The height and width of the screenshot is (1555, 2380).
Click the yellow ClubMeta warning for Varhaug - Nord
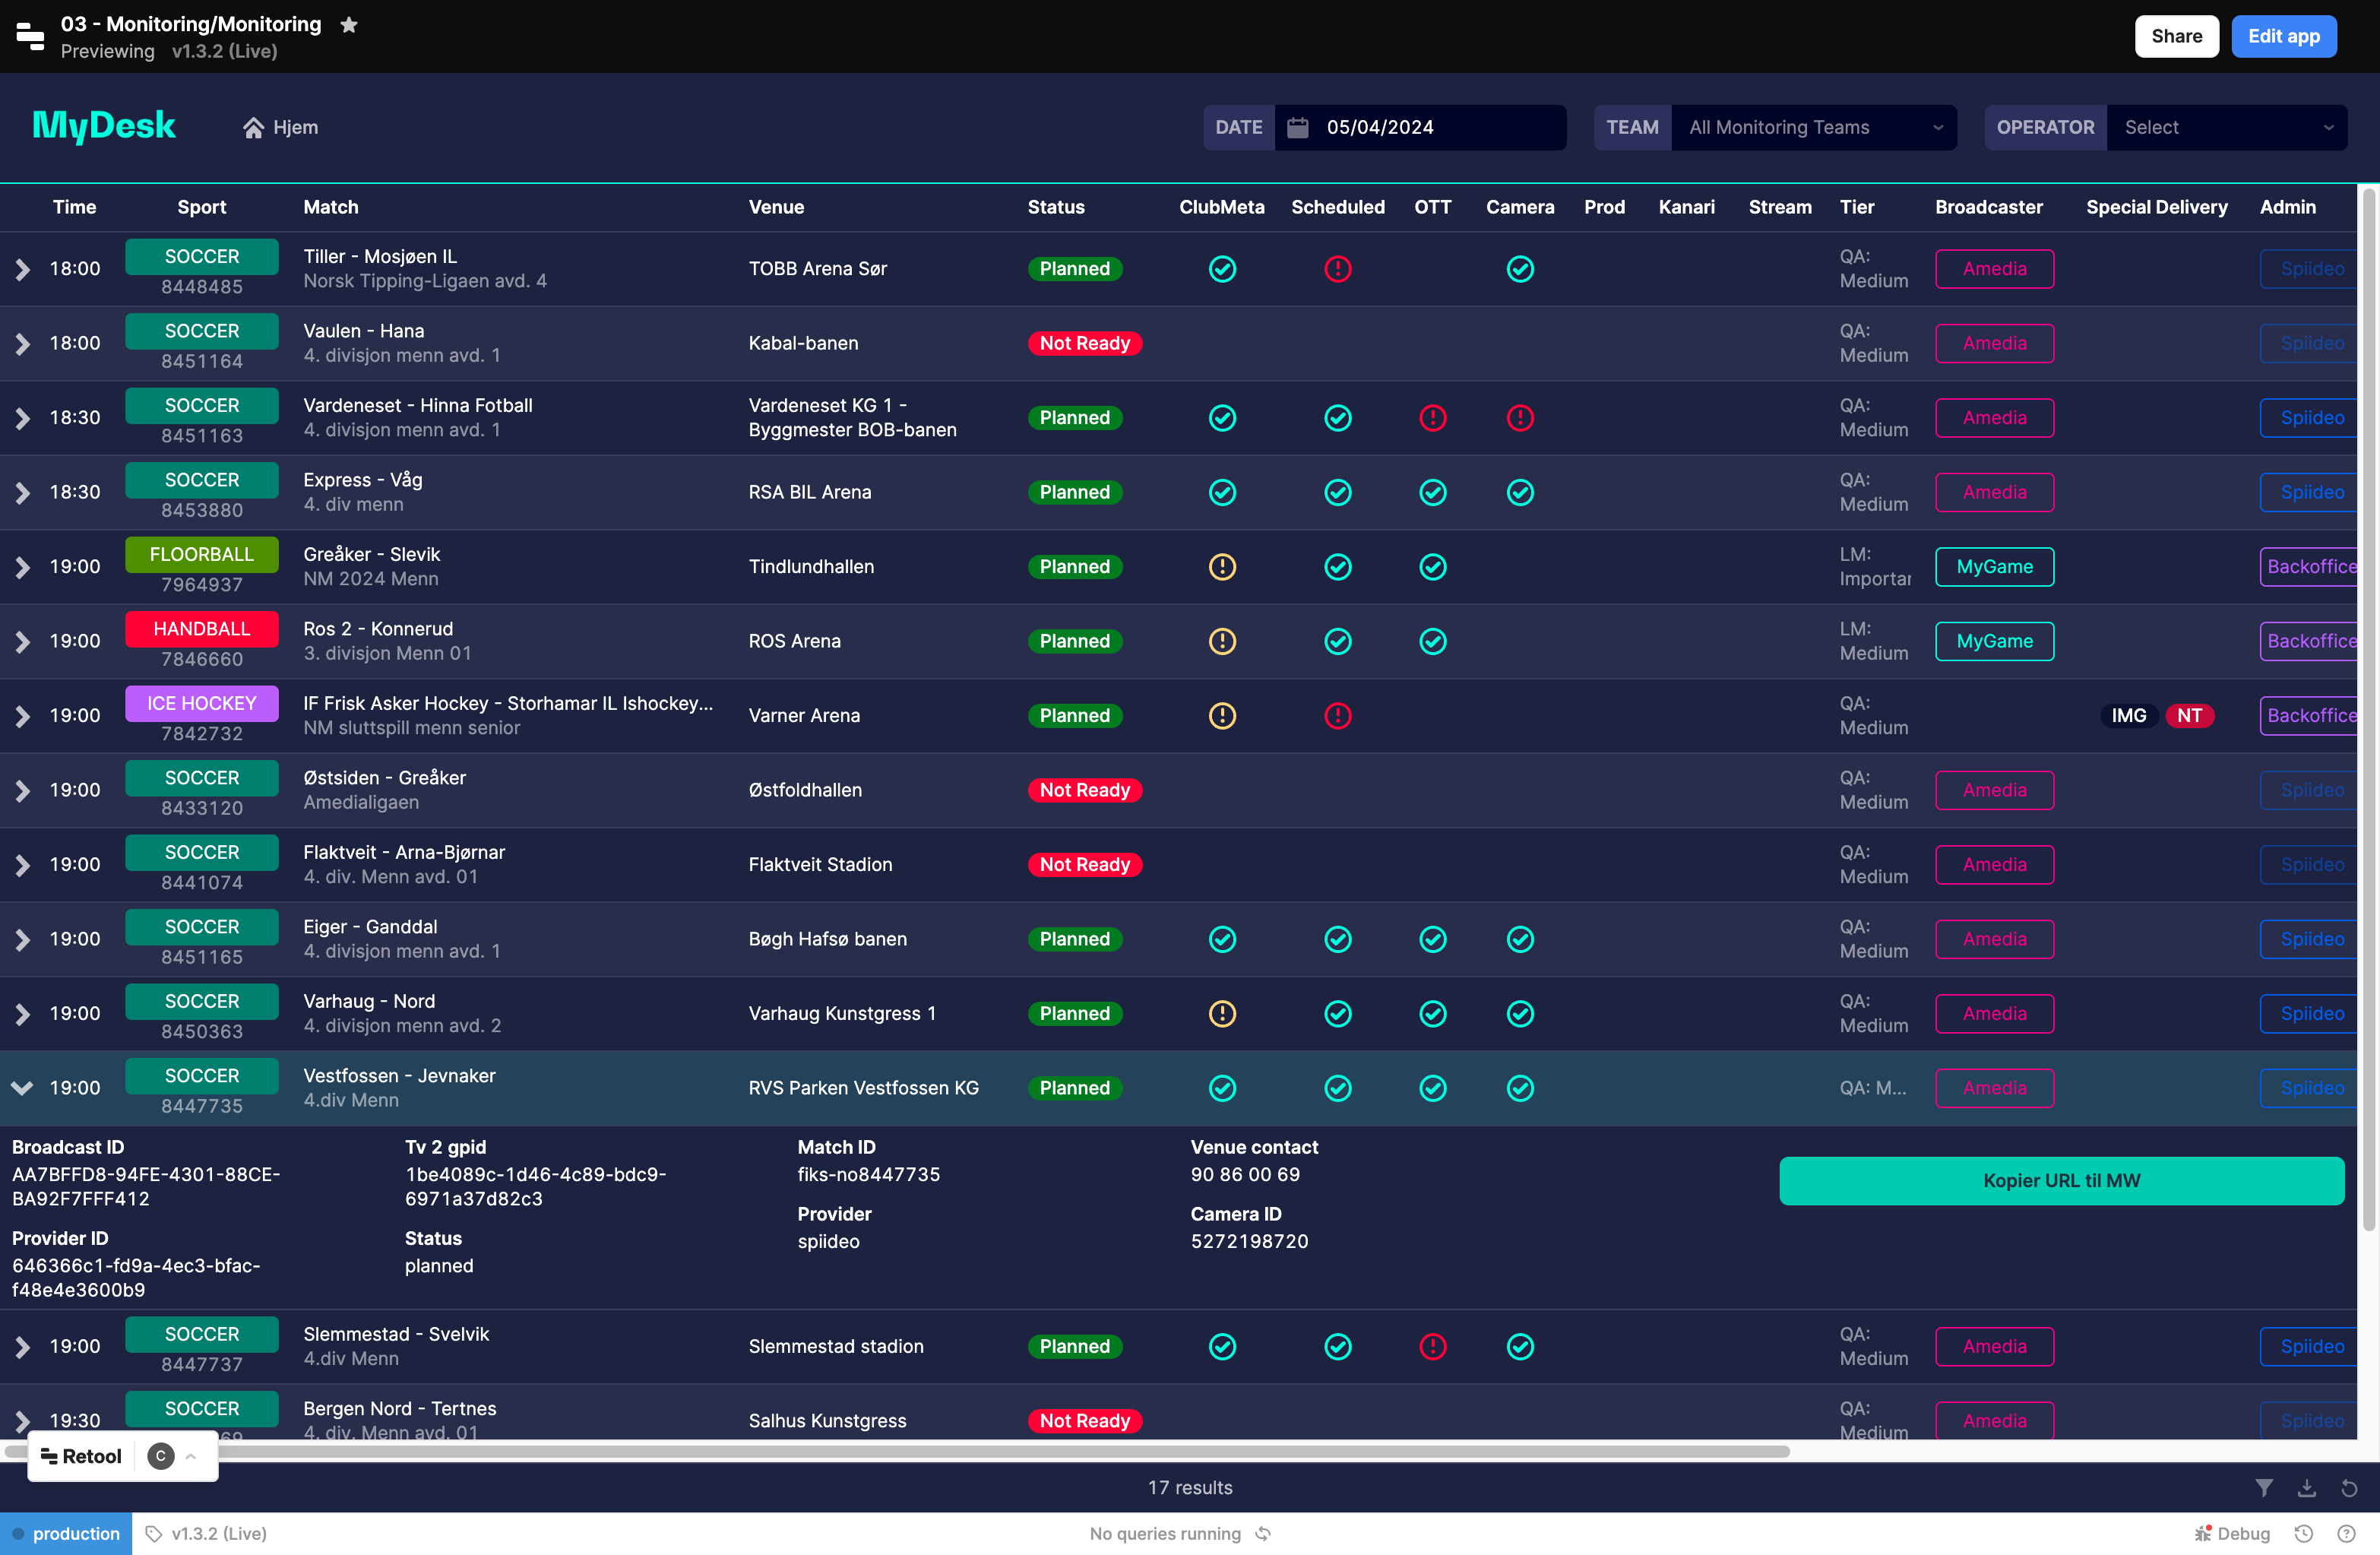point(1222,1014)
